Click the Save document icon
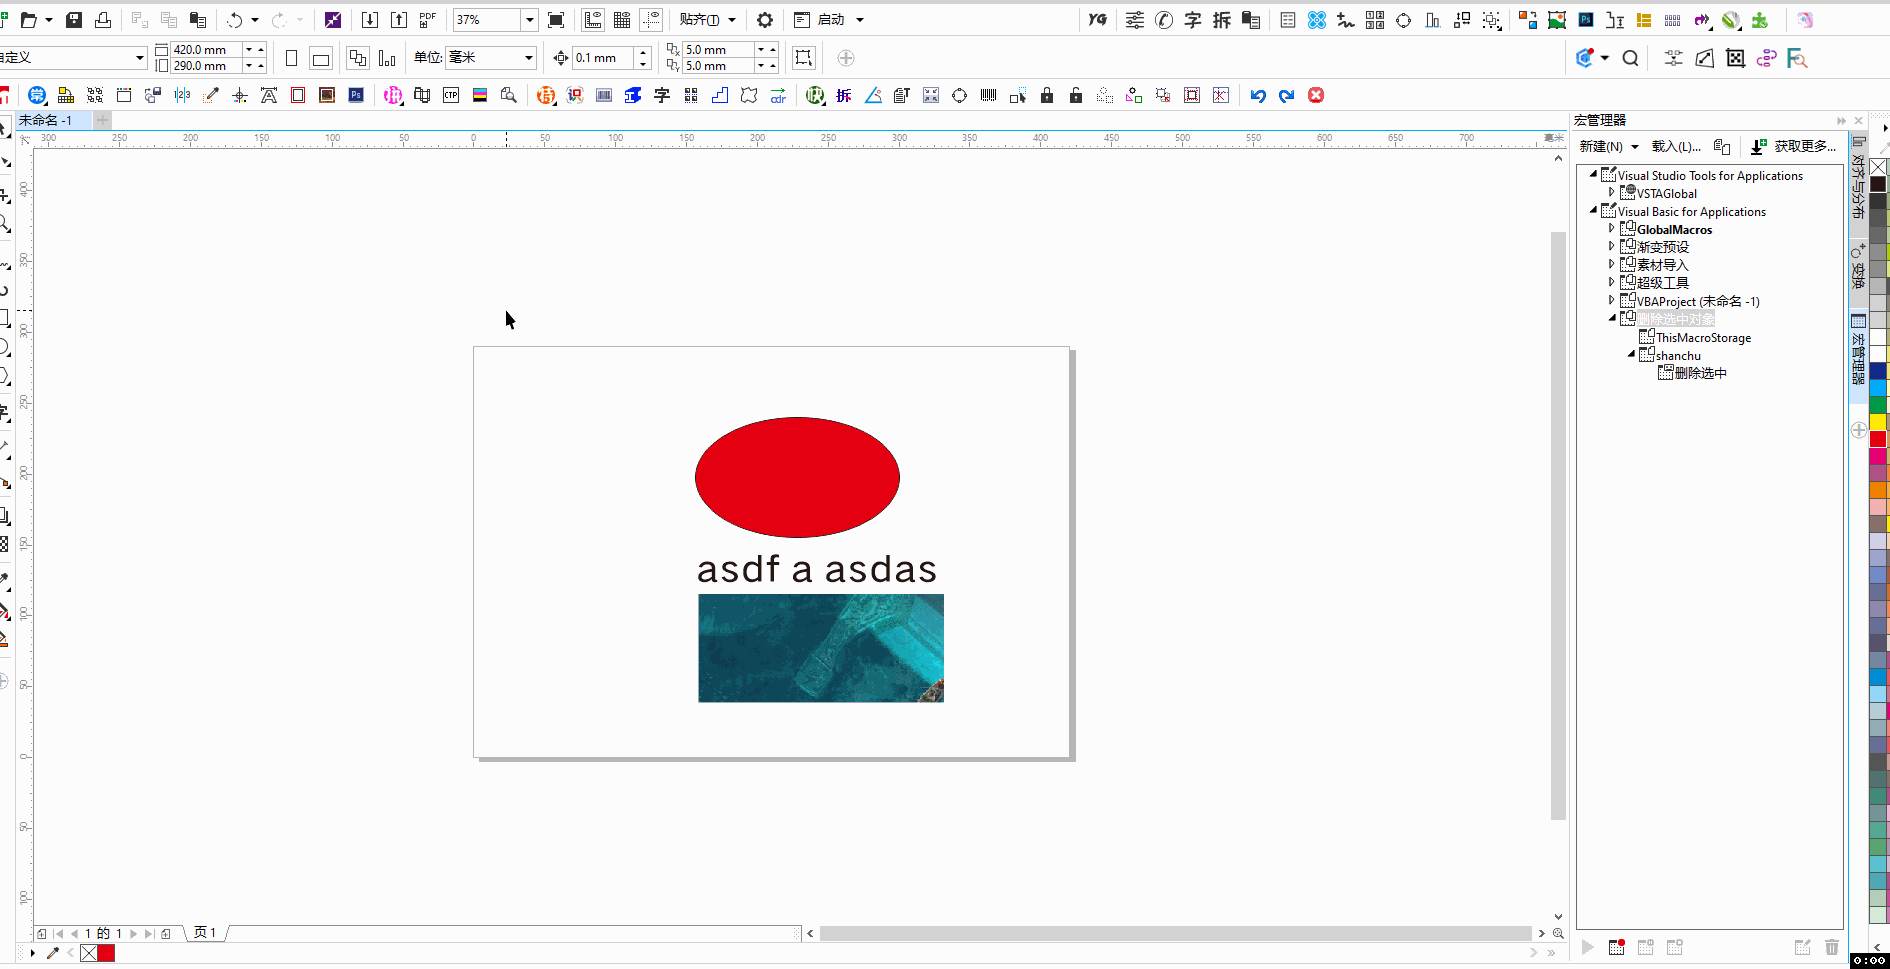This screenshot has width=1890, height=969. click(x=74, y=20)
